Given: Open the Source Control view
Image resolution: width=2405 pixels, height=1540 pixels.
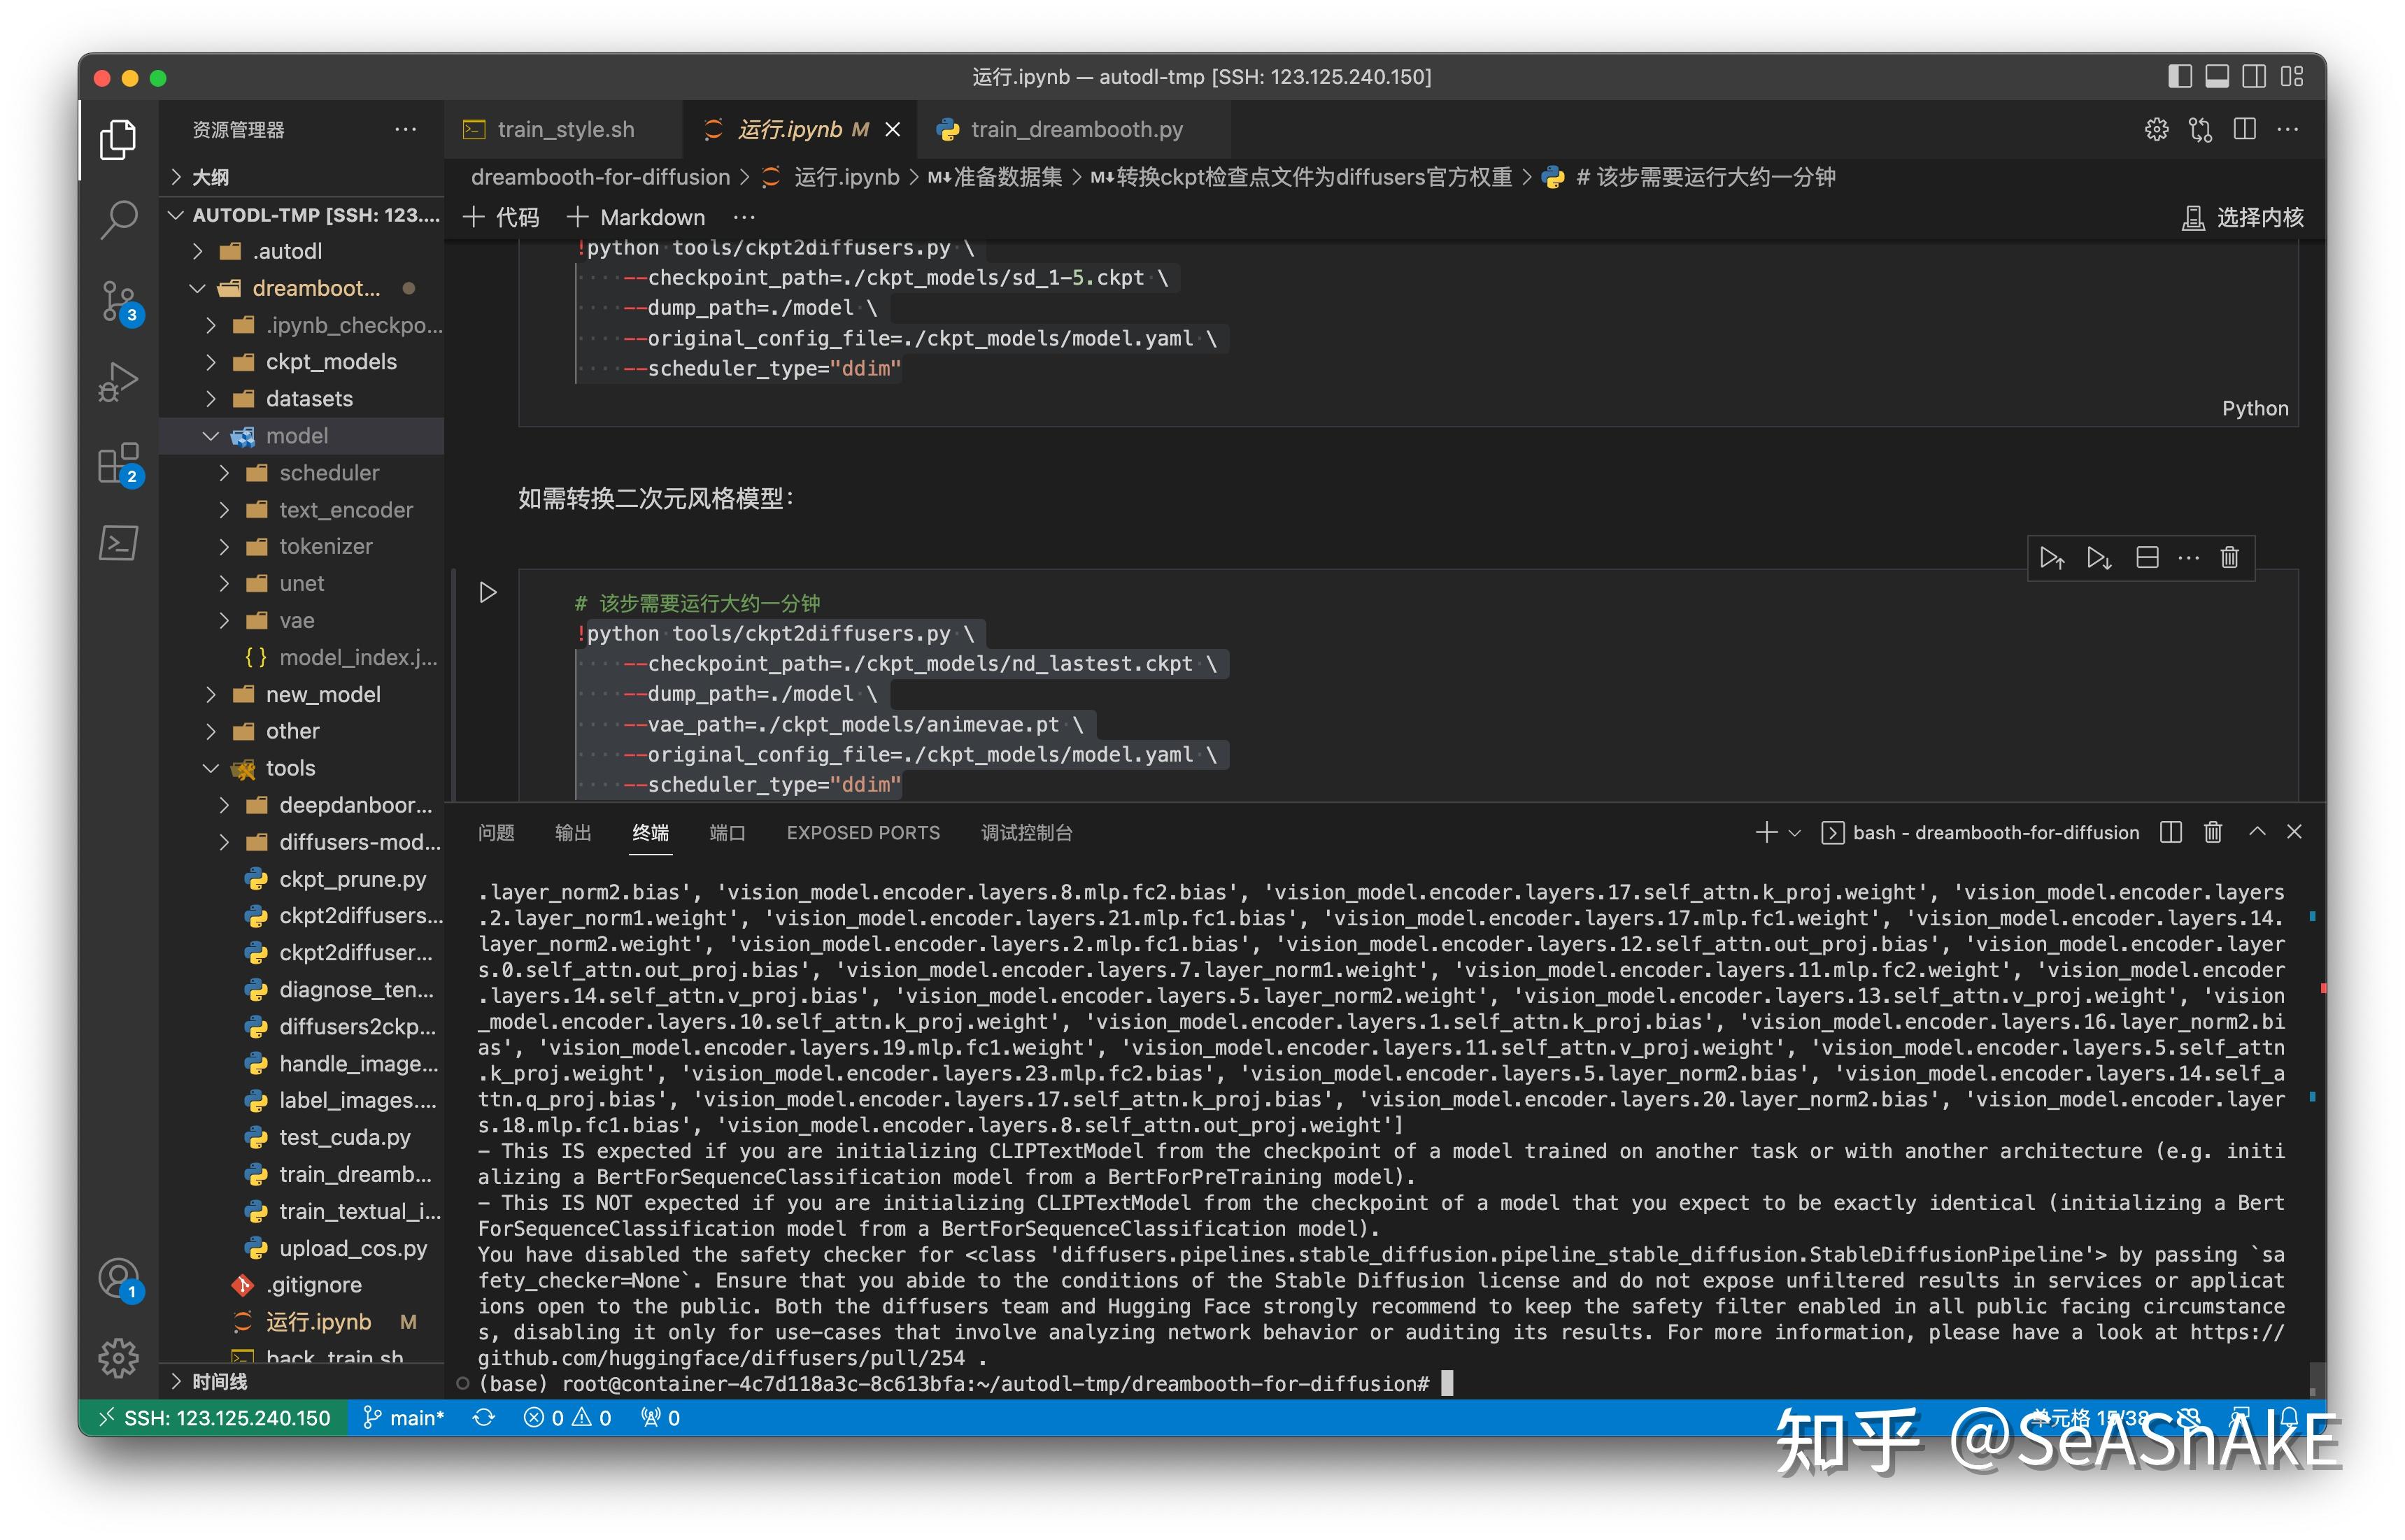Looking at the screenshot, I should [x=118, y=300].
